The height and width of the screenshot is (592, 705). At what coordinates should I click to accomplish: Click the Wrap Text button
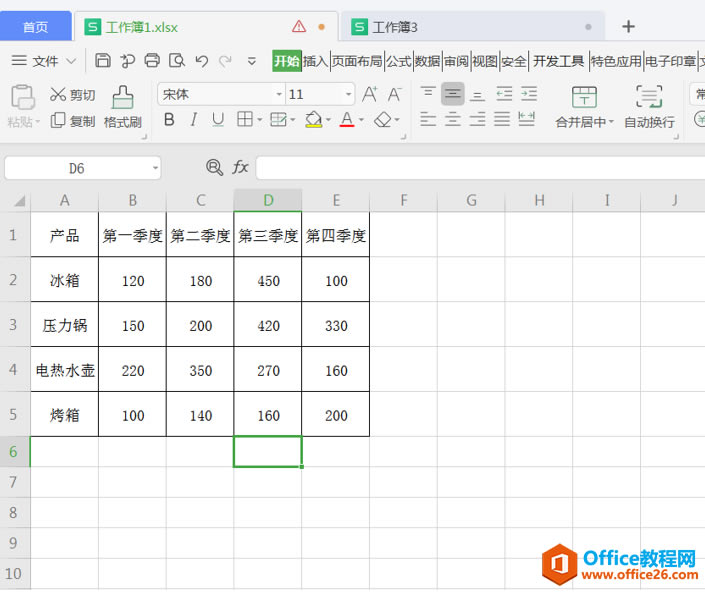pyautogui.click(x=649, y=107)
